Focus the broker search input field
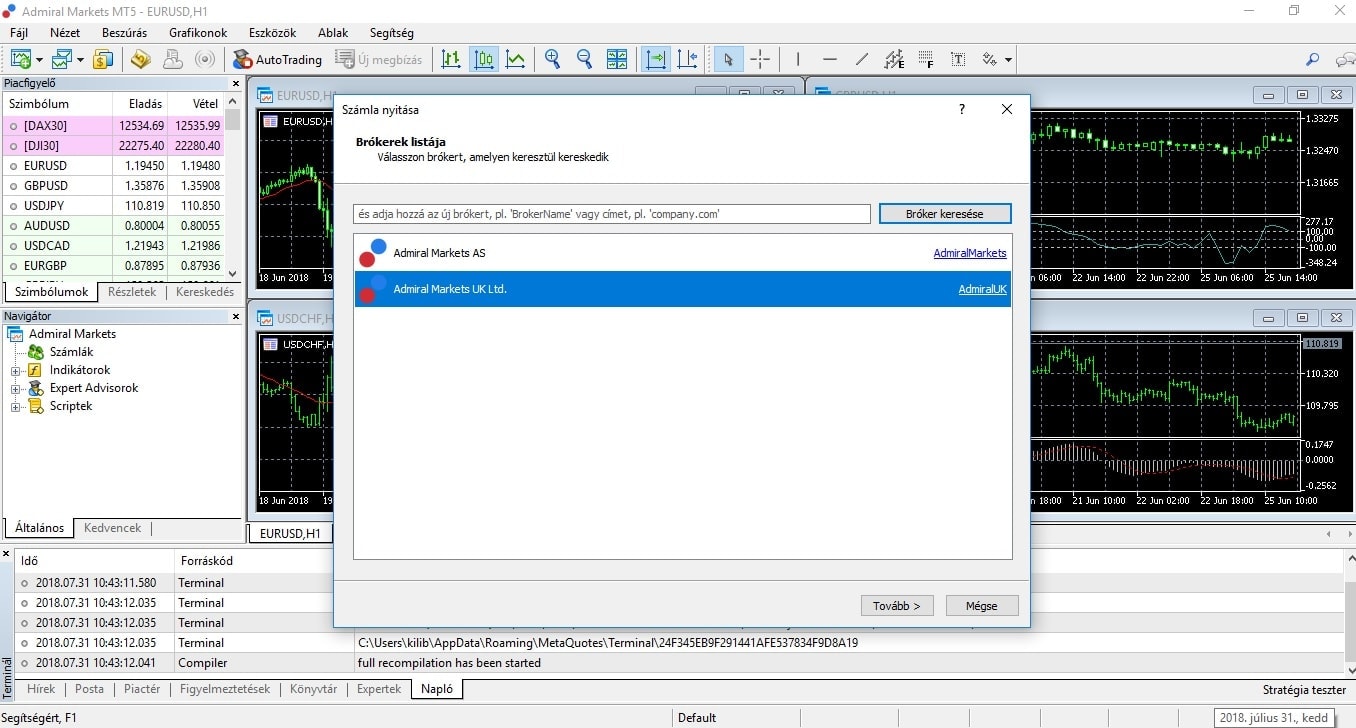The height and width of the screenshot is (728, 1356). coord(612,214)
